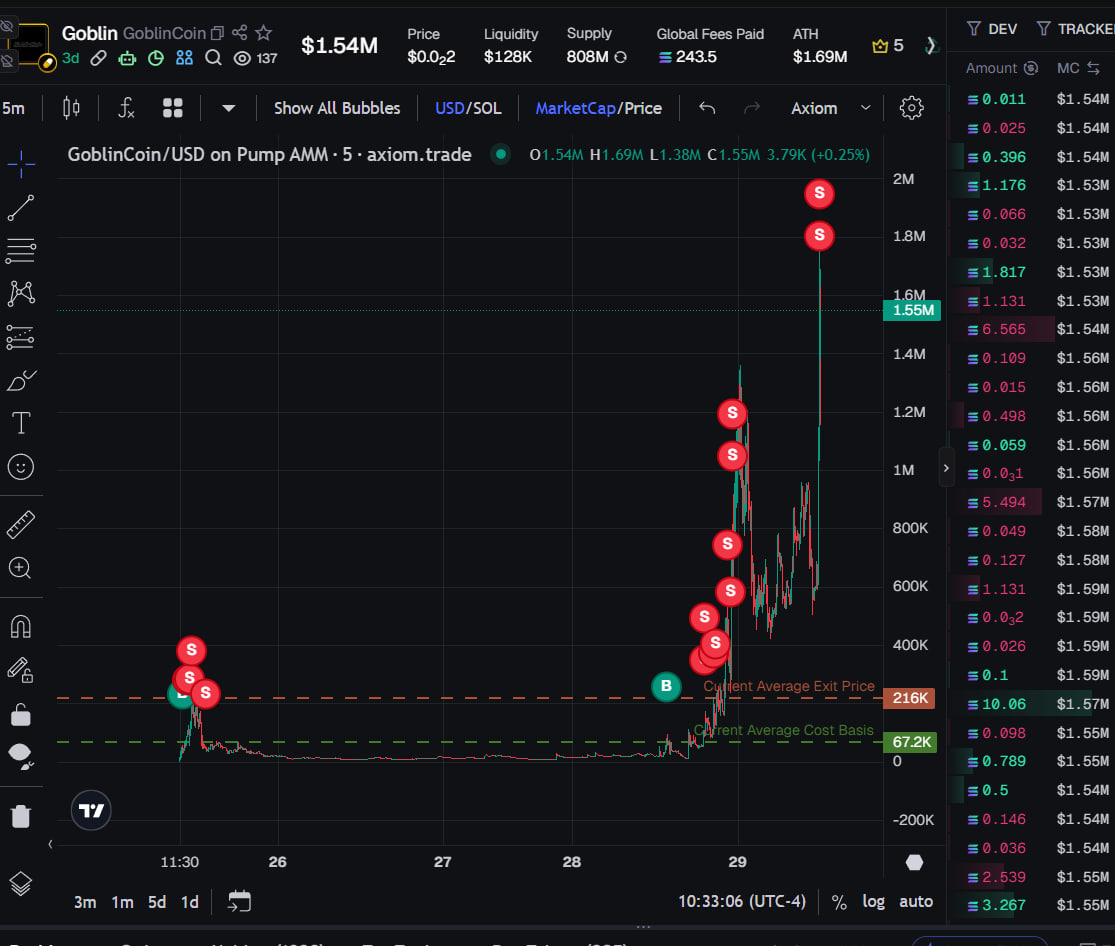Viewport: 1115px width, 946px height.
Task: Filter trades by DEV
Action: [992, 29]
